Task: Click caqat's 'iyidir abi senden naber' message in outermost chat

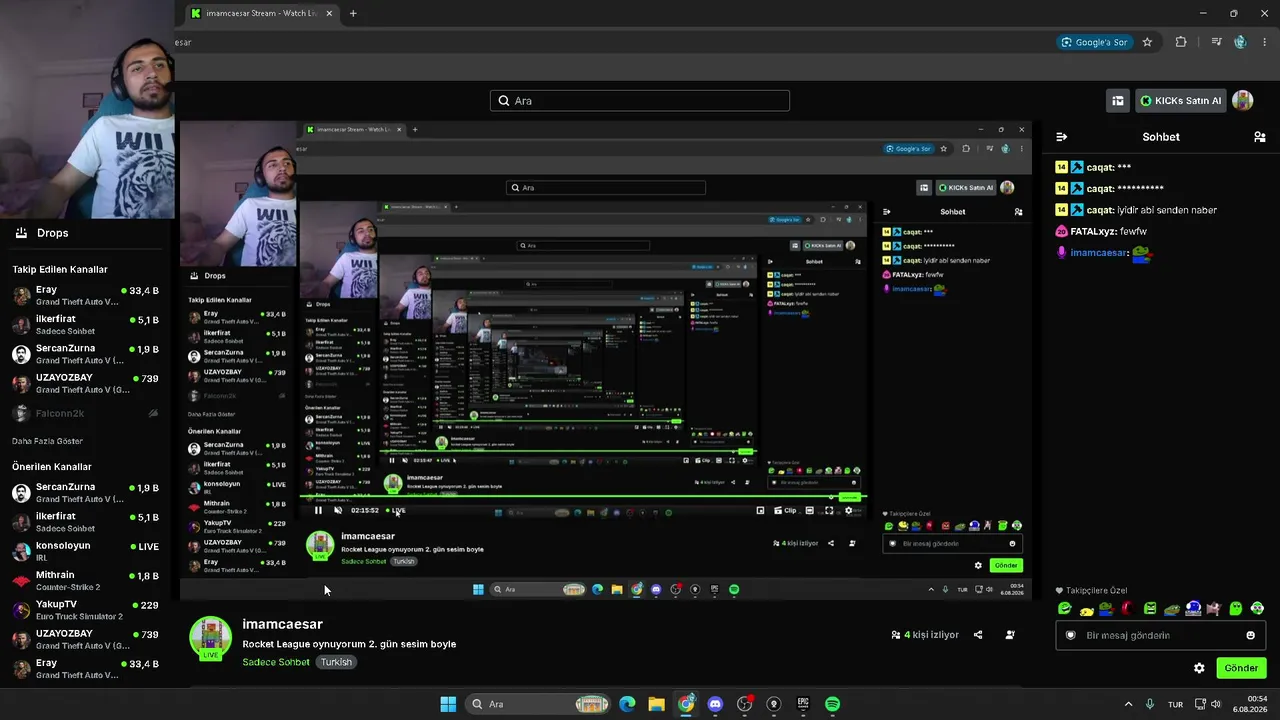Action: (1169, 210)
